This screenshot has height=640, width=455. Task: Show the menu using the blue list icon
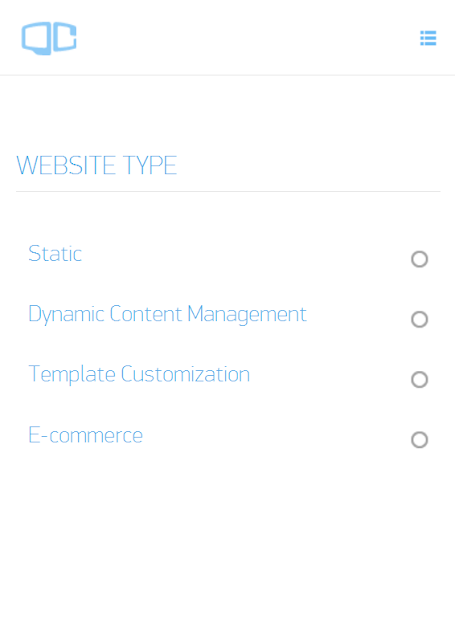click(x=428, y=38)
